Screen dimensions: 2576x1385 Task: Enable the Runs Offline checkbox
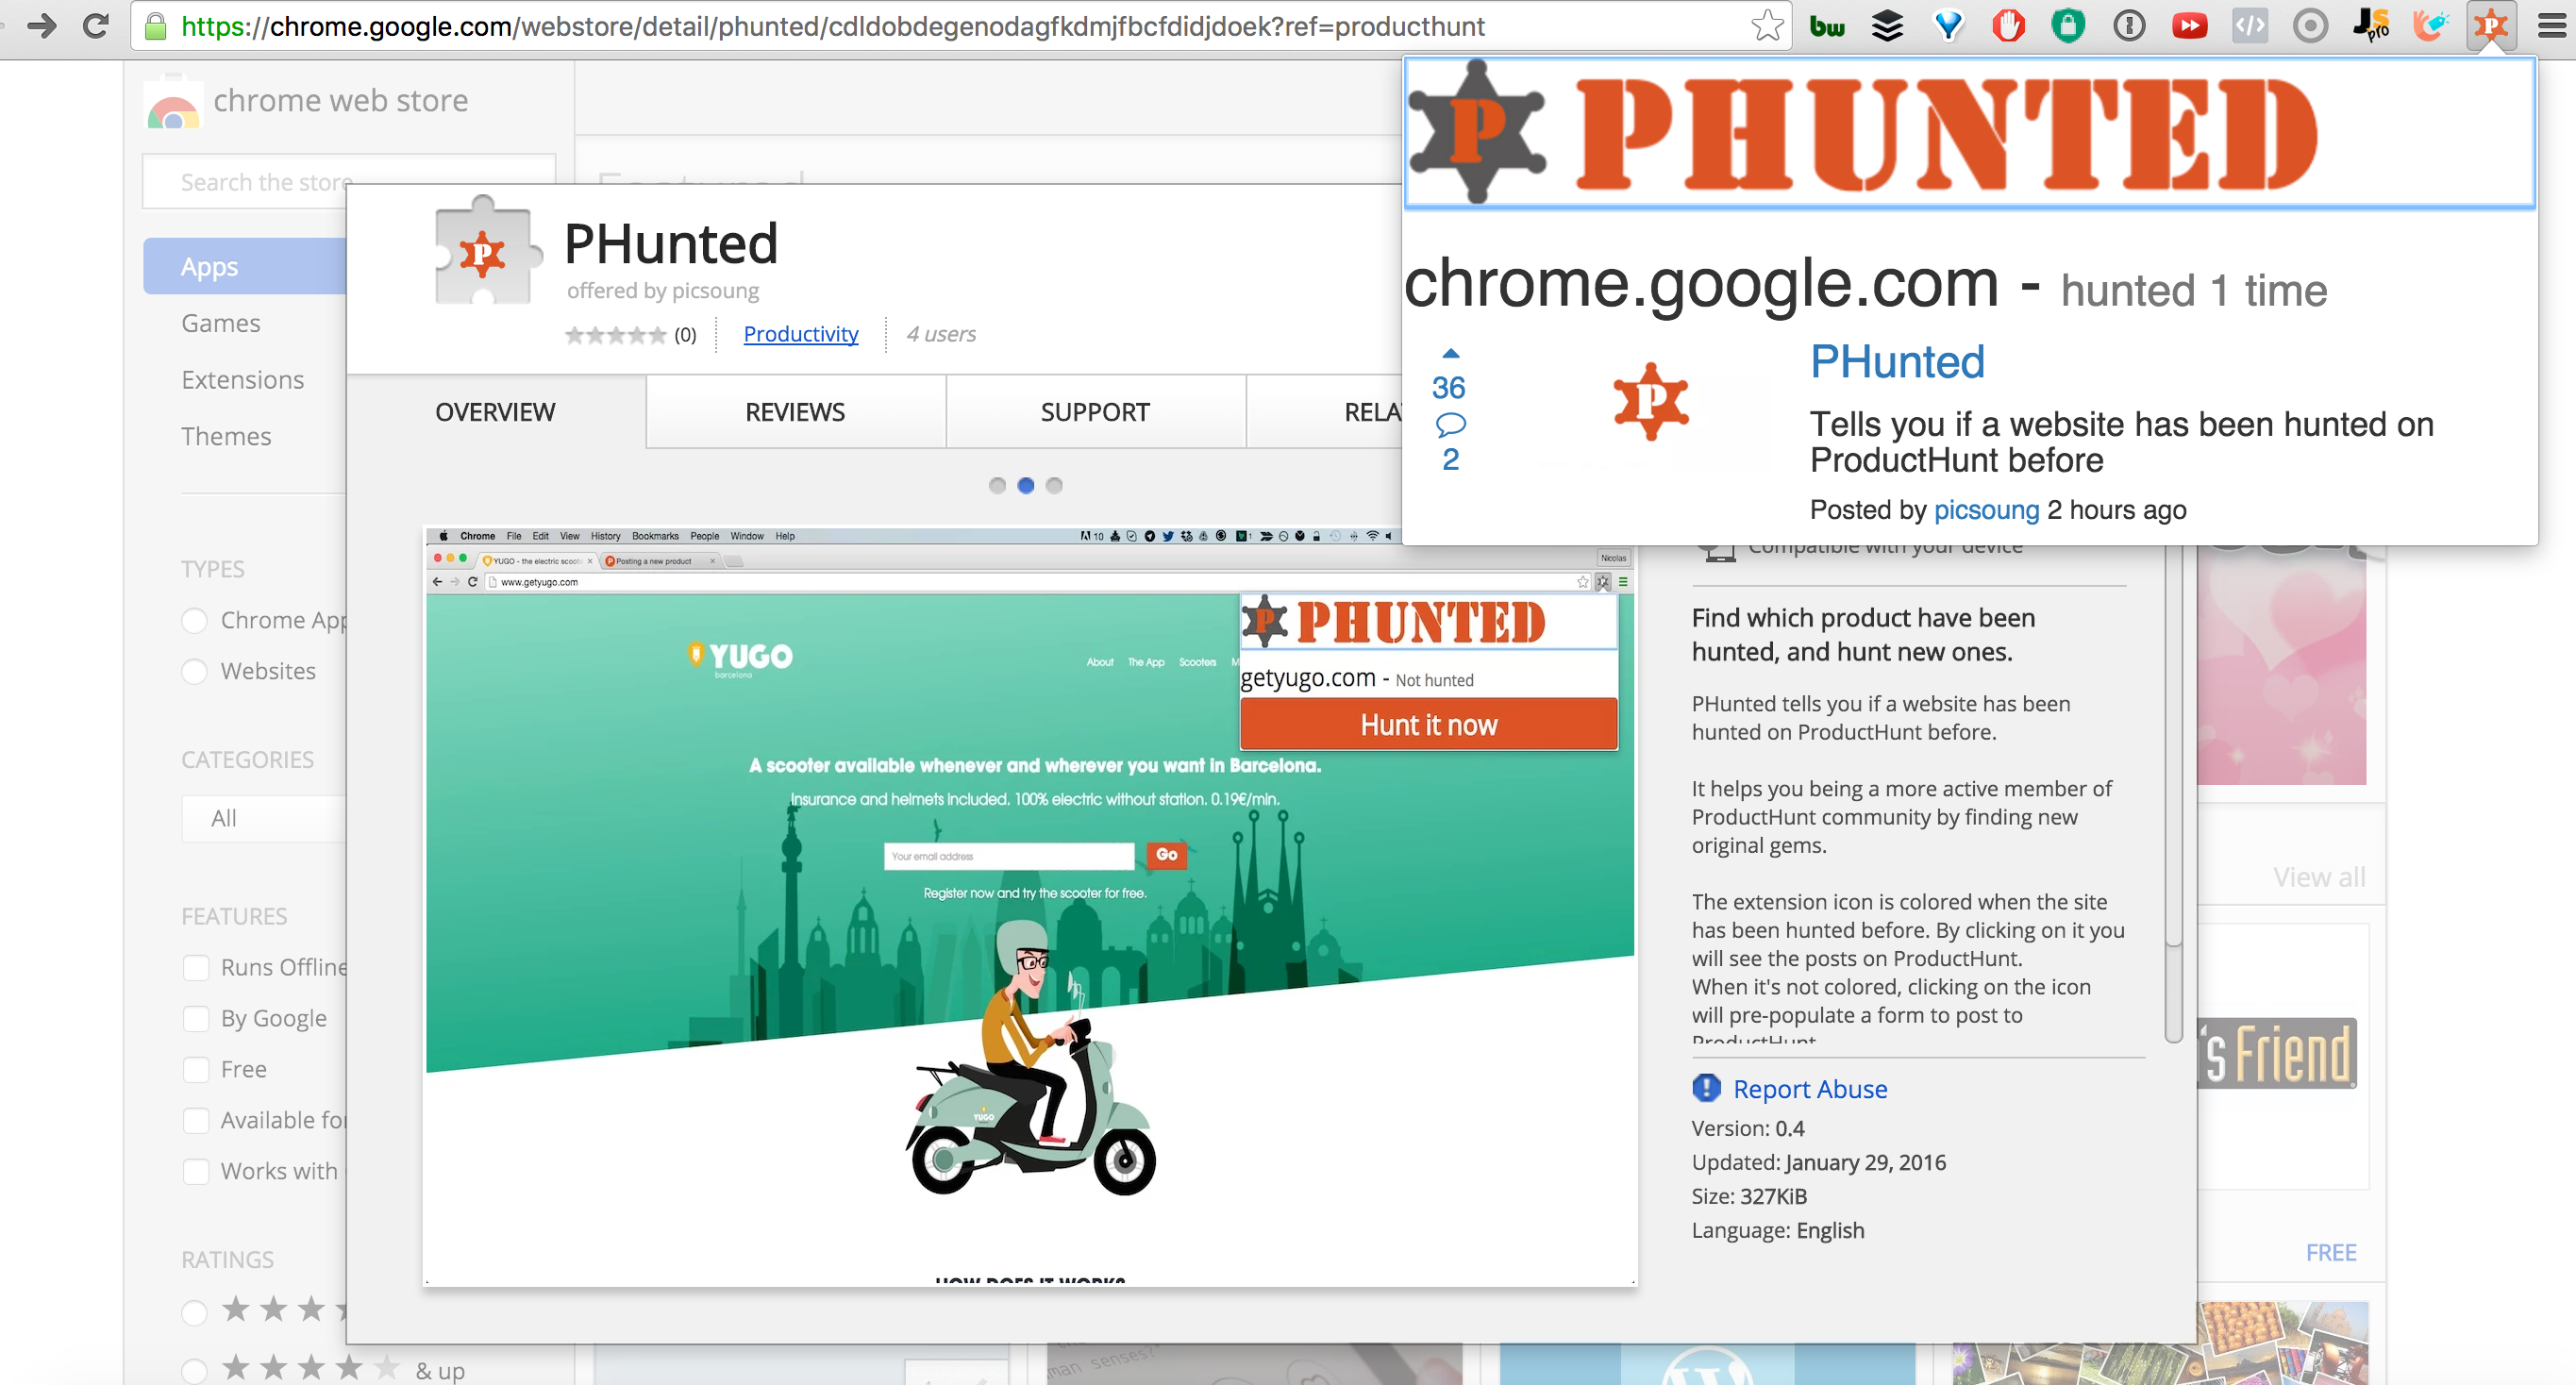pyautogui.click(x=196, y=967)
